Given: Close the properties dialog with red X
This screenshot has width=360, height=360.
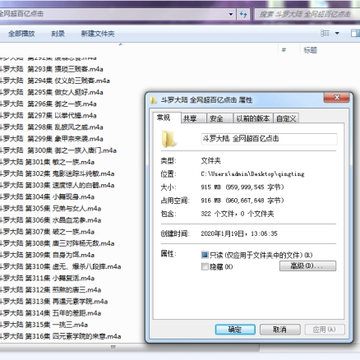Looking at the screenshot, I should 336,98.
